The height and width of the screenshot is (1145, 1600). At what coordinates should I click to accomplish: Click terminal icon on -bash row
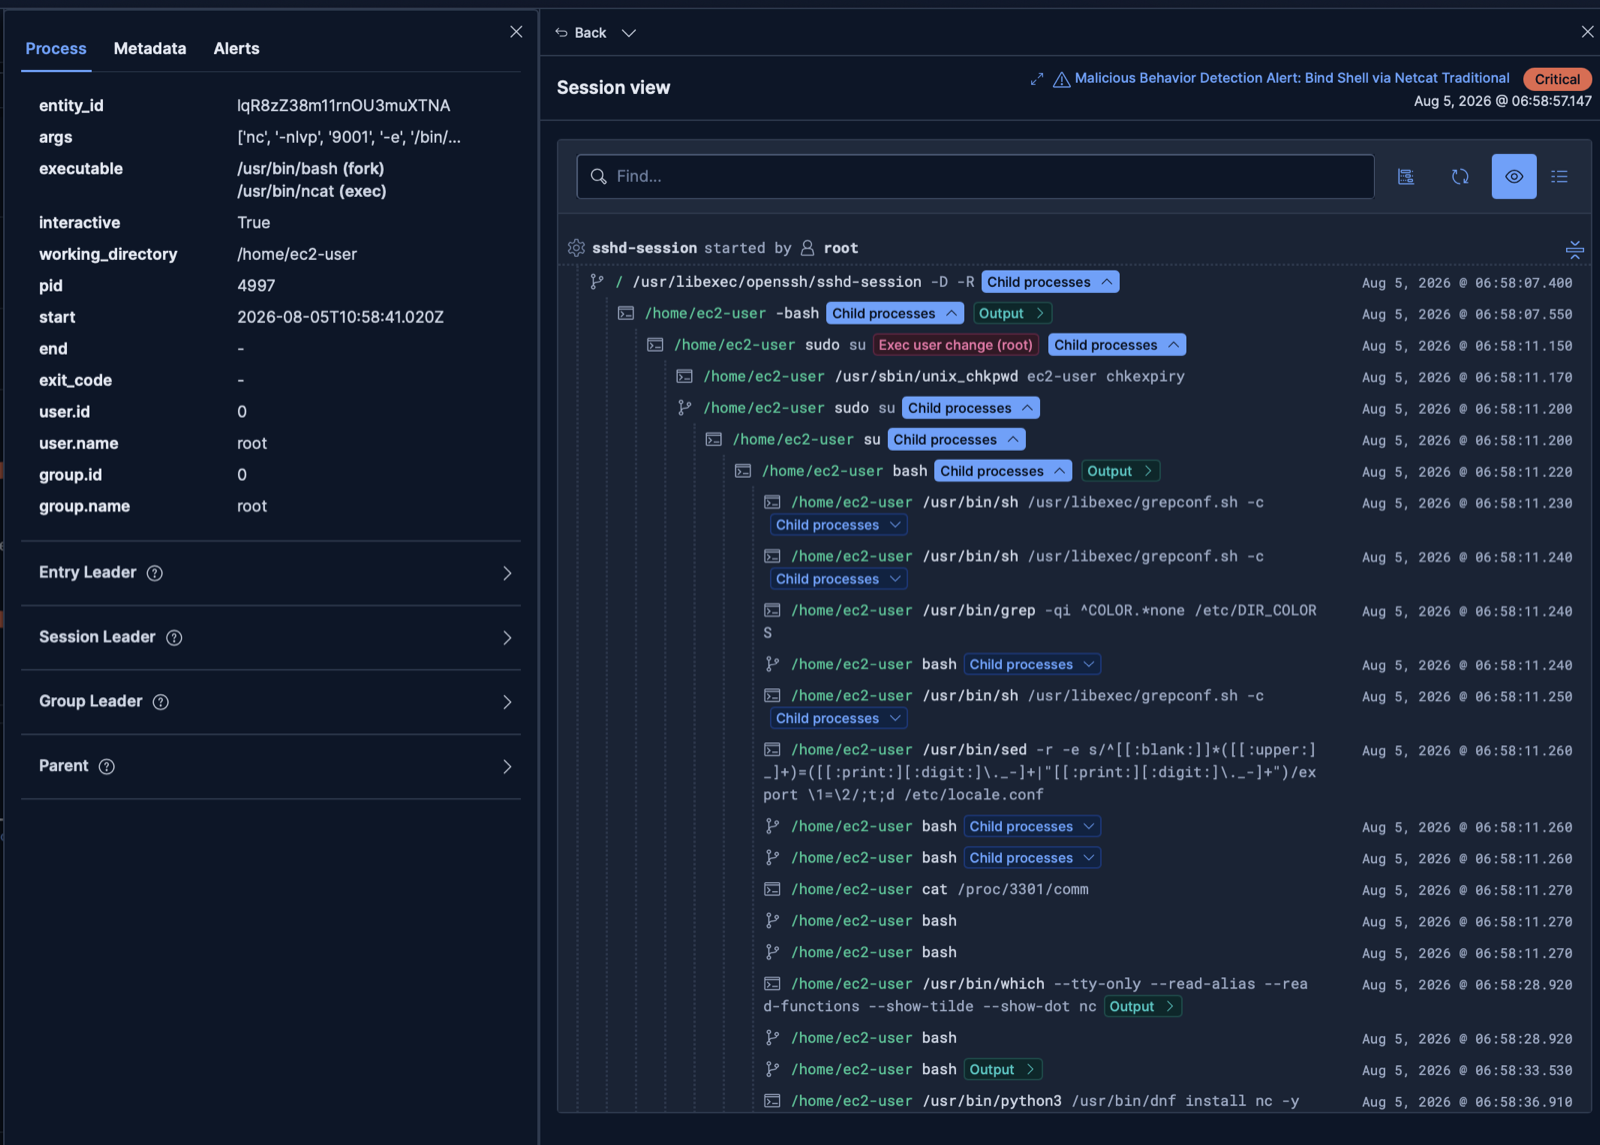(626, 313)
